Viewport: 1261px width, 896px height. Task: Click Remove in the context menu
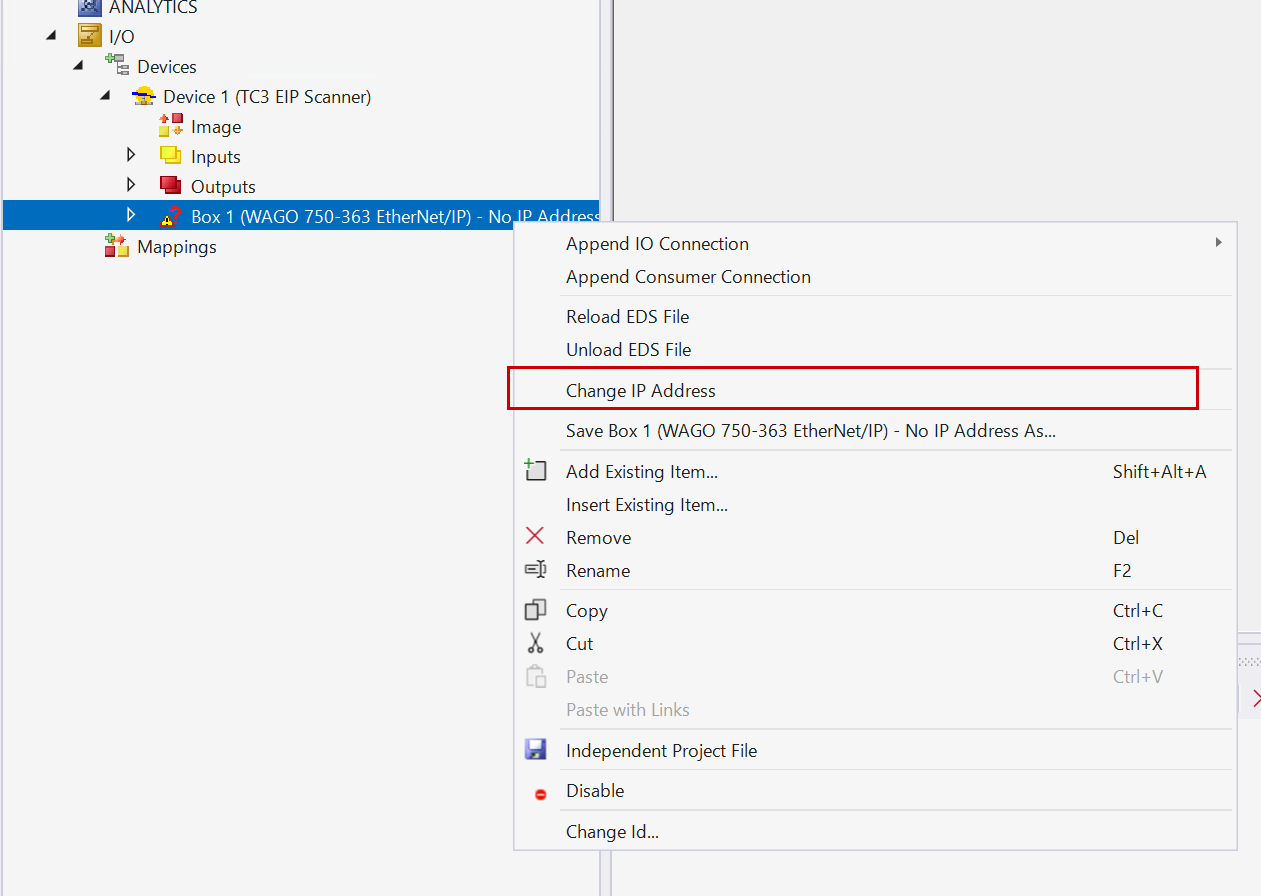click(x=598, y=538)
